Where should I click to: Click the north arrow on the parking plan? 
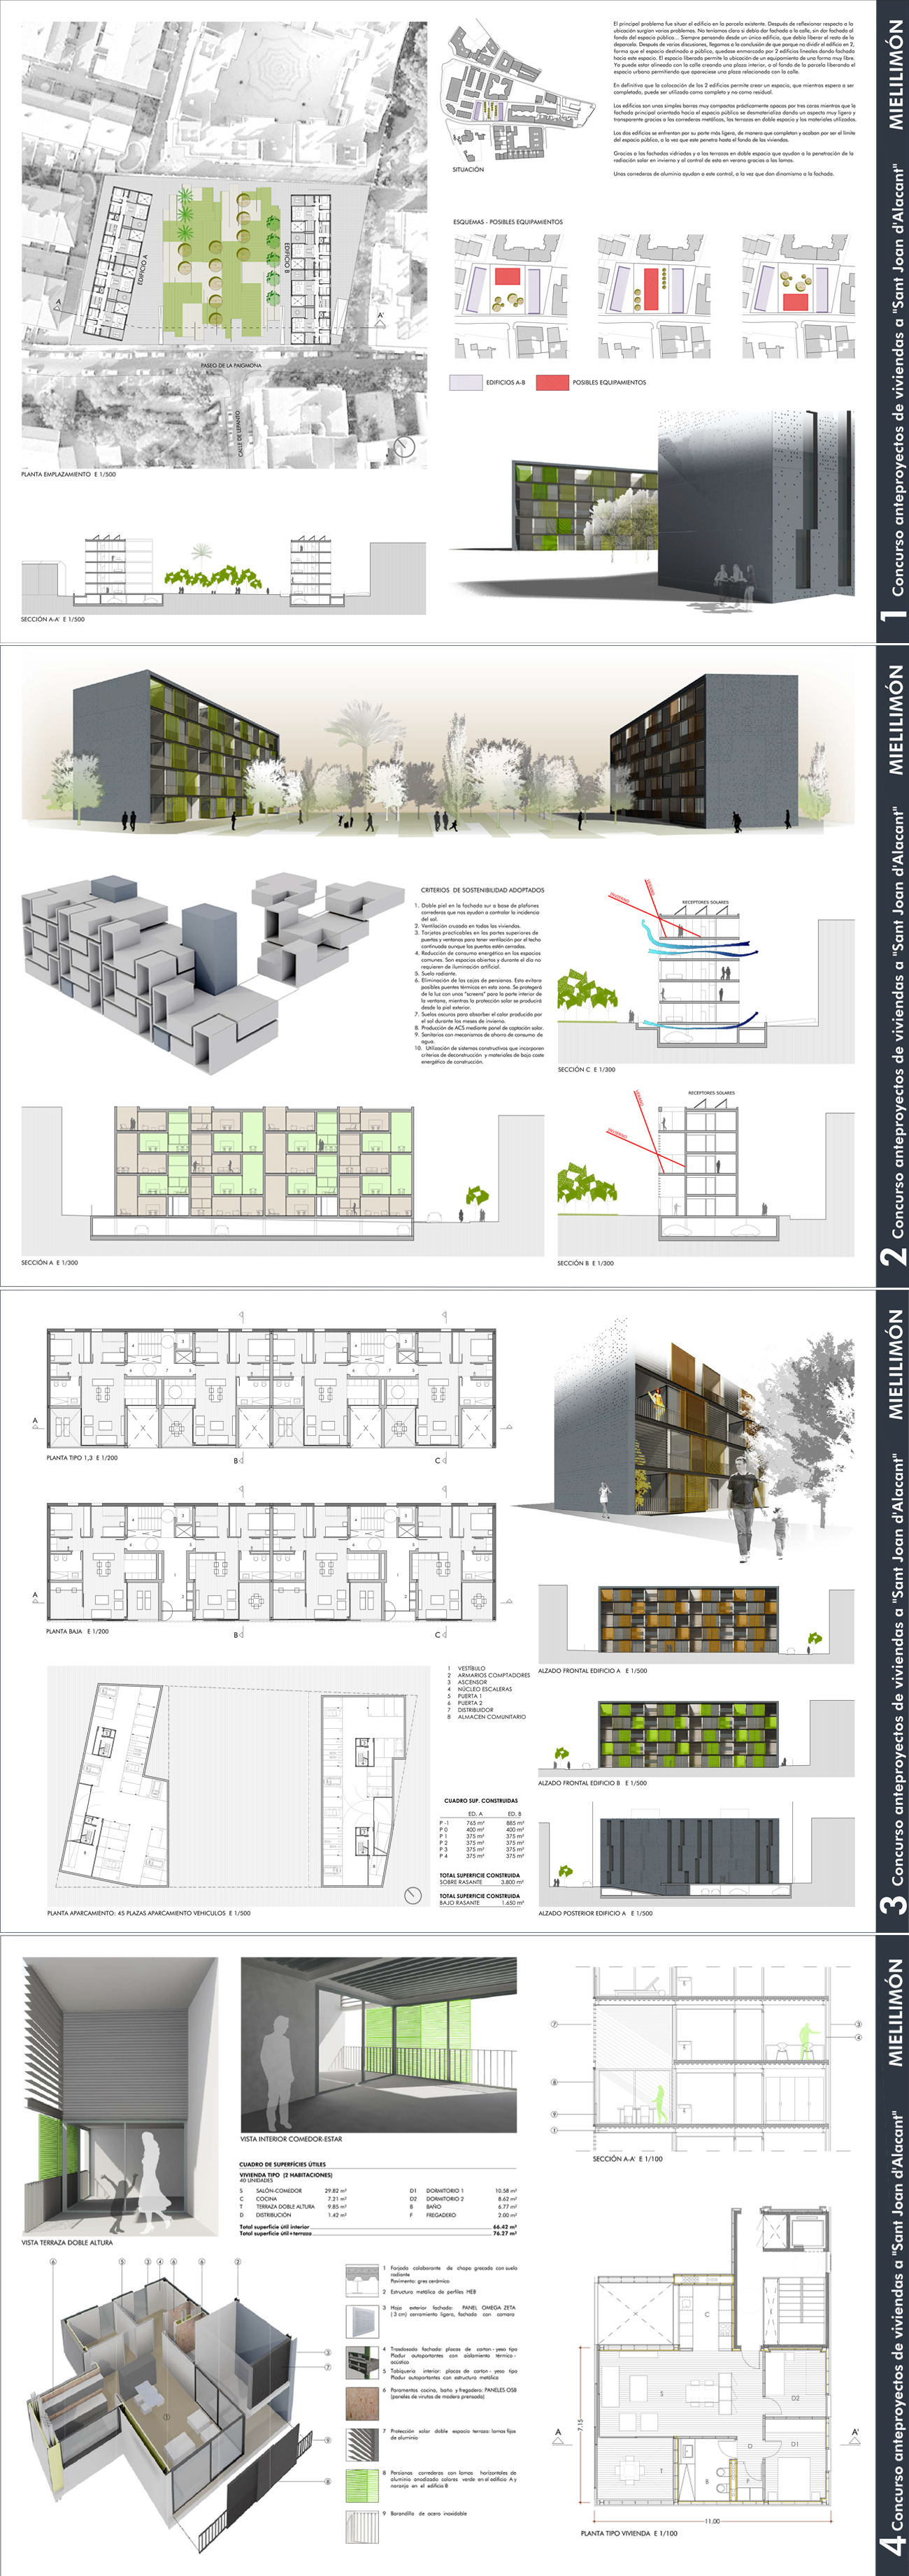[x=413, y=1895]
